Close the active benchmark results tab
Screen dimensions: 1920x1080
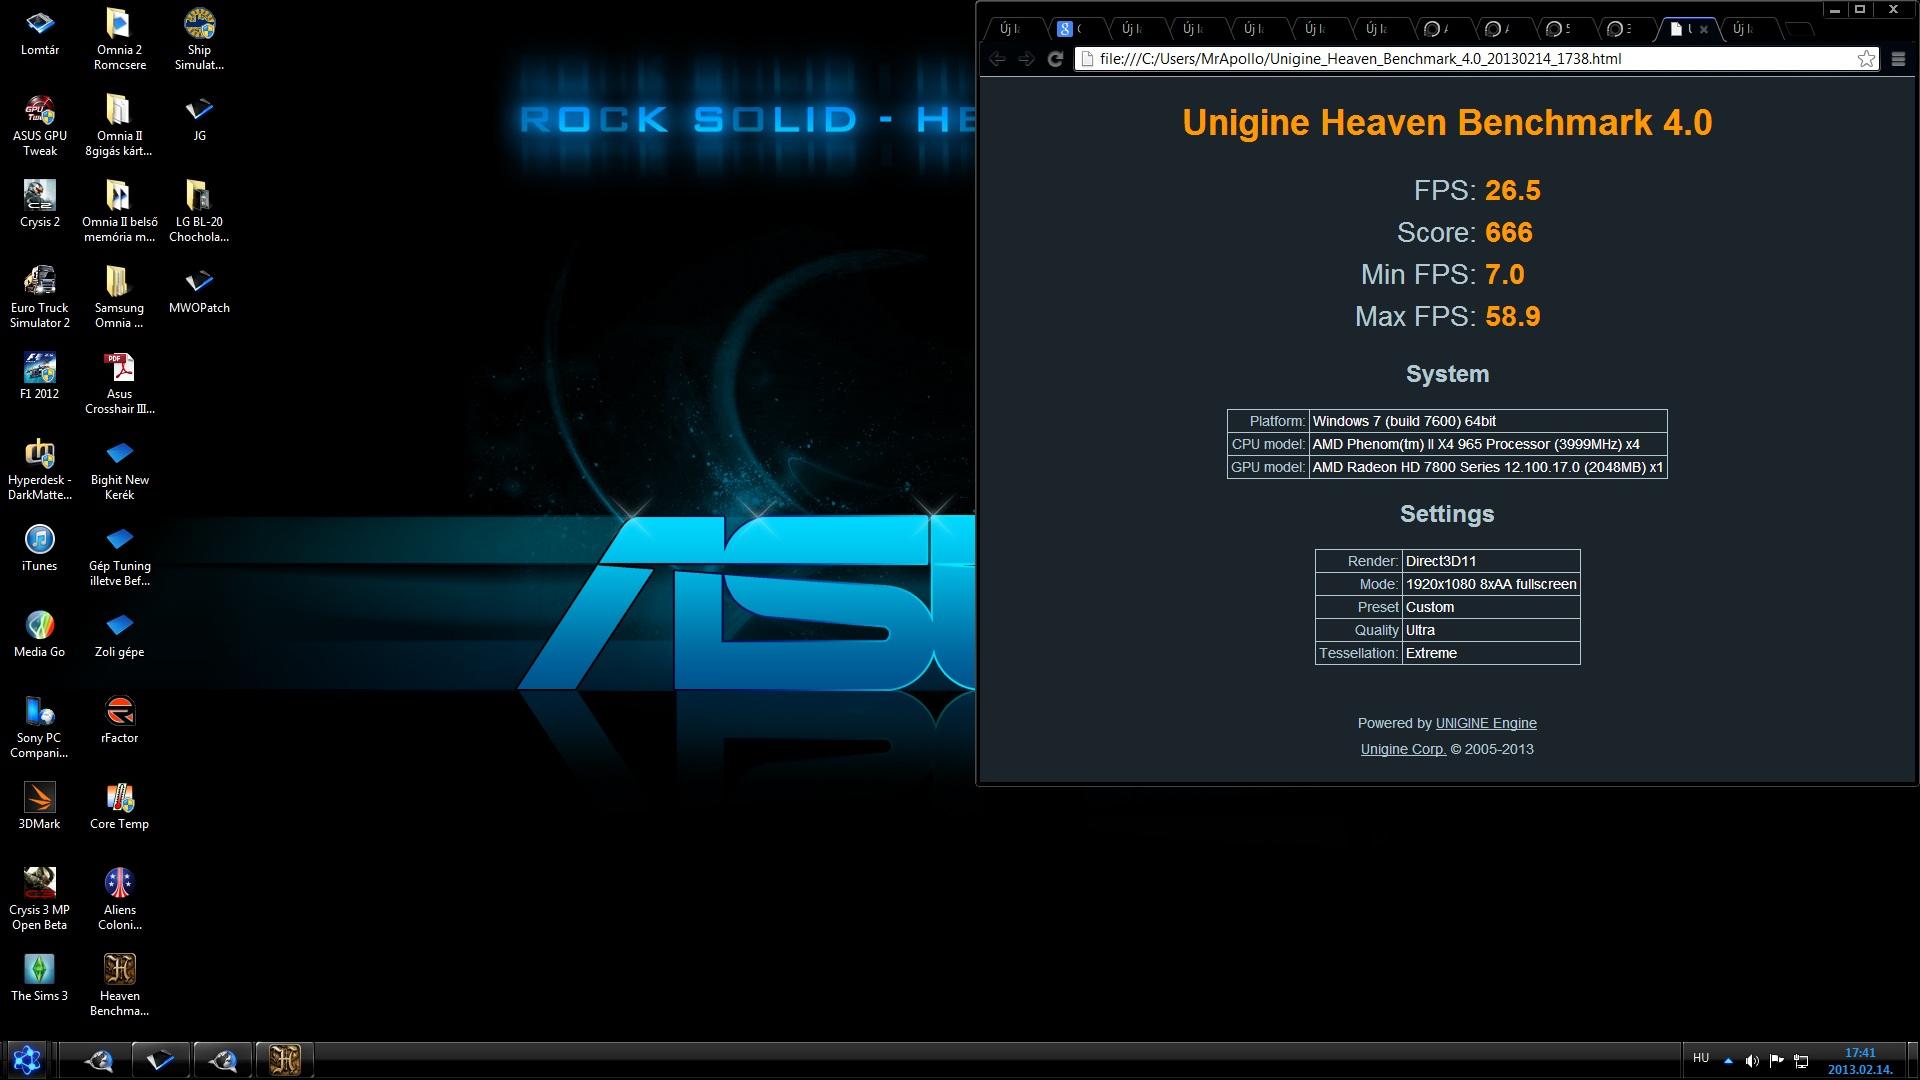tap(1704, 29)
